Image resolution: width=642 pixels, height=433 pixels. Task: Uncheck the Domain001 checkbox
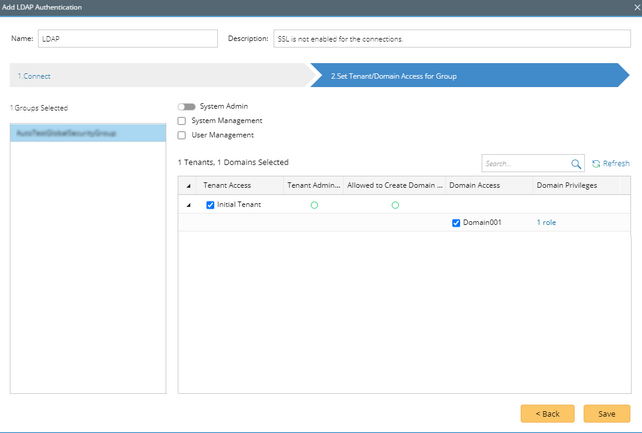[x=456, y=223]
